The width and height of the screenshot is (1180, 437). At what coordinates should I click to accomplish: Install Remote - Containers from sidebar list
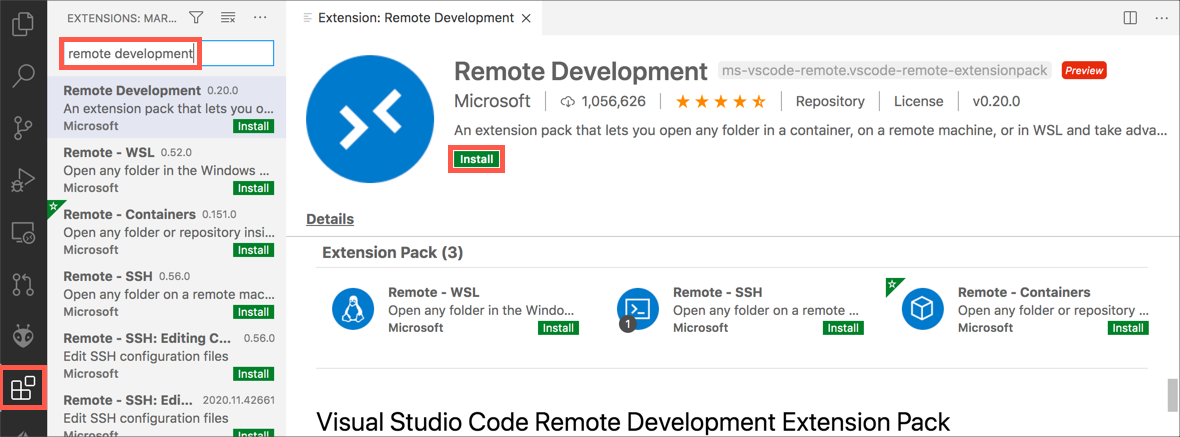coord(254,250)
